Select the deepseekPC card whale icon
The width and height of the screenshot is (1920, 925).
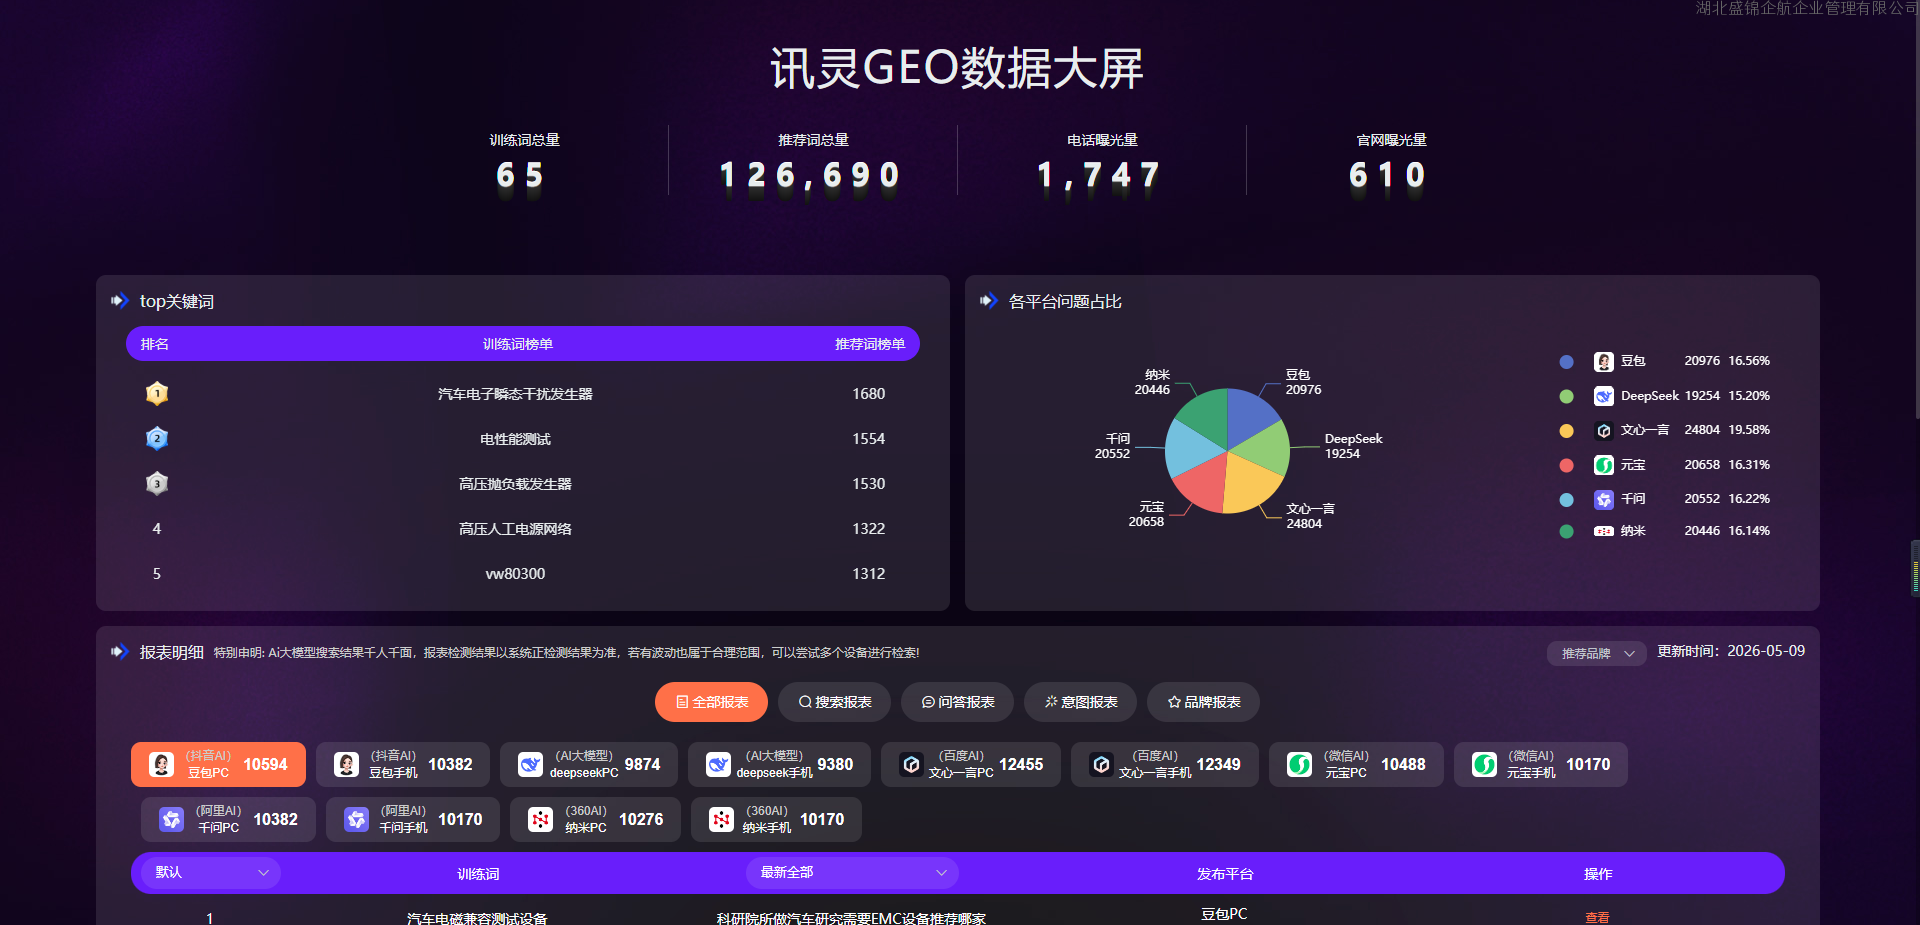[x=530, y=765]
